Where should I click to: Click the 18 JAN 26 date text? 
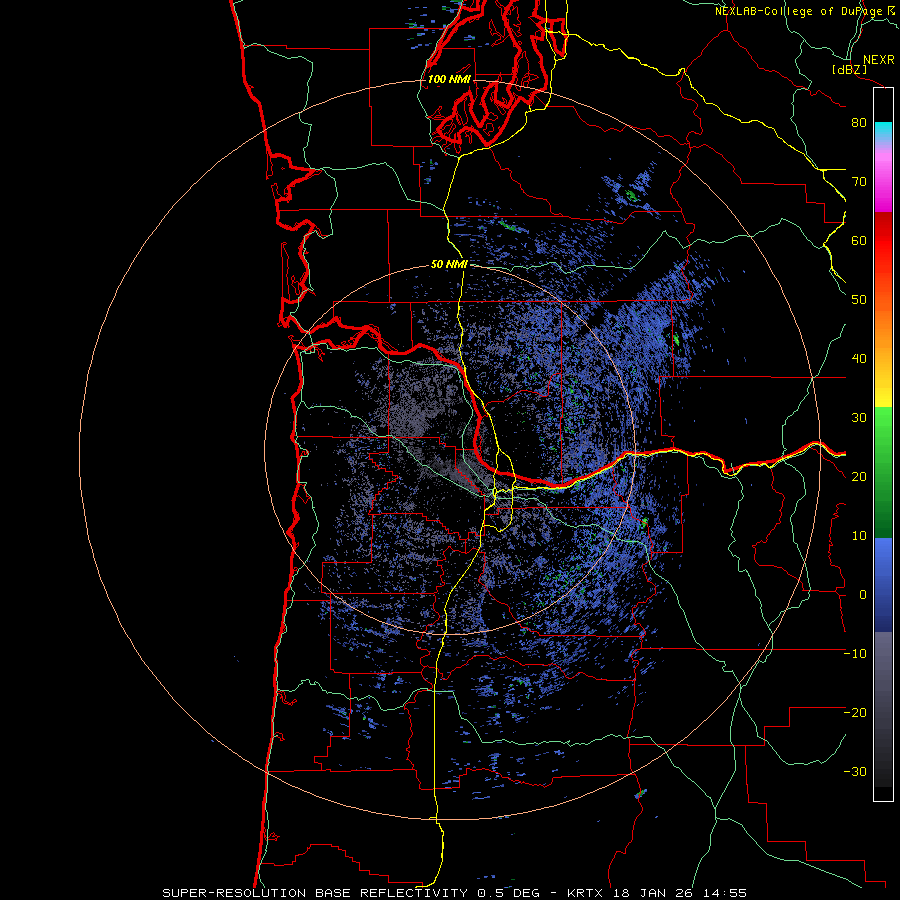point(654,893)
